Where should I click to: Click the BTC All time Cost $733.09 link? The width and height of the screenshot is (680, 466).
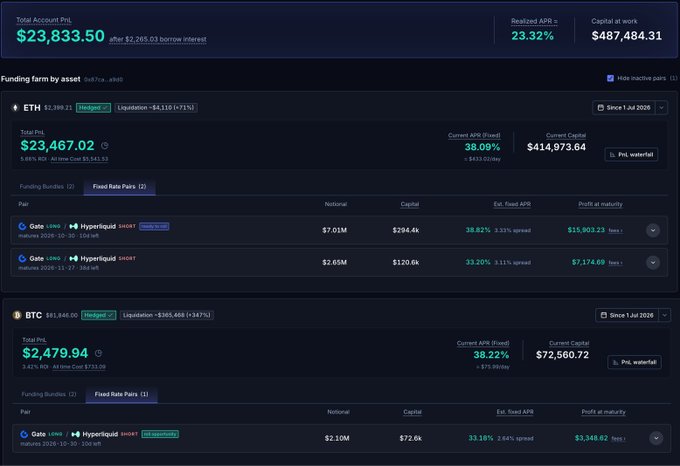pyautogui.click(x=79, y=367)
